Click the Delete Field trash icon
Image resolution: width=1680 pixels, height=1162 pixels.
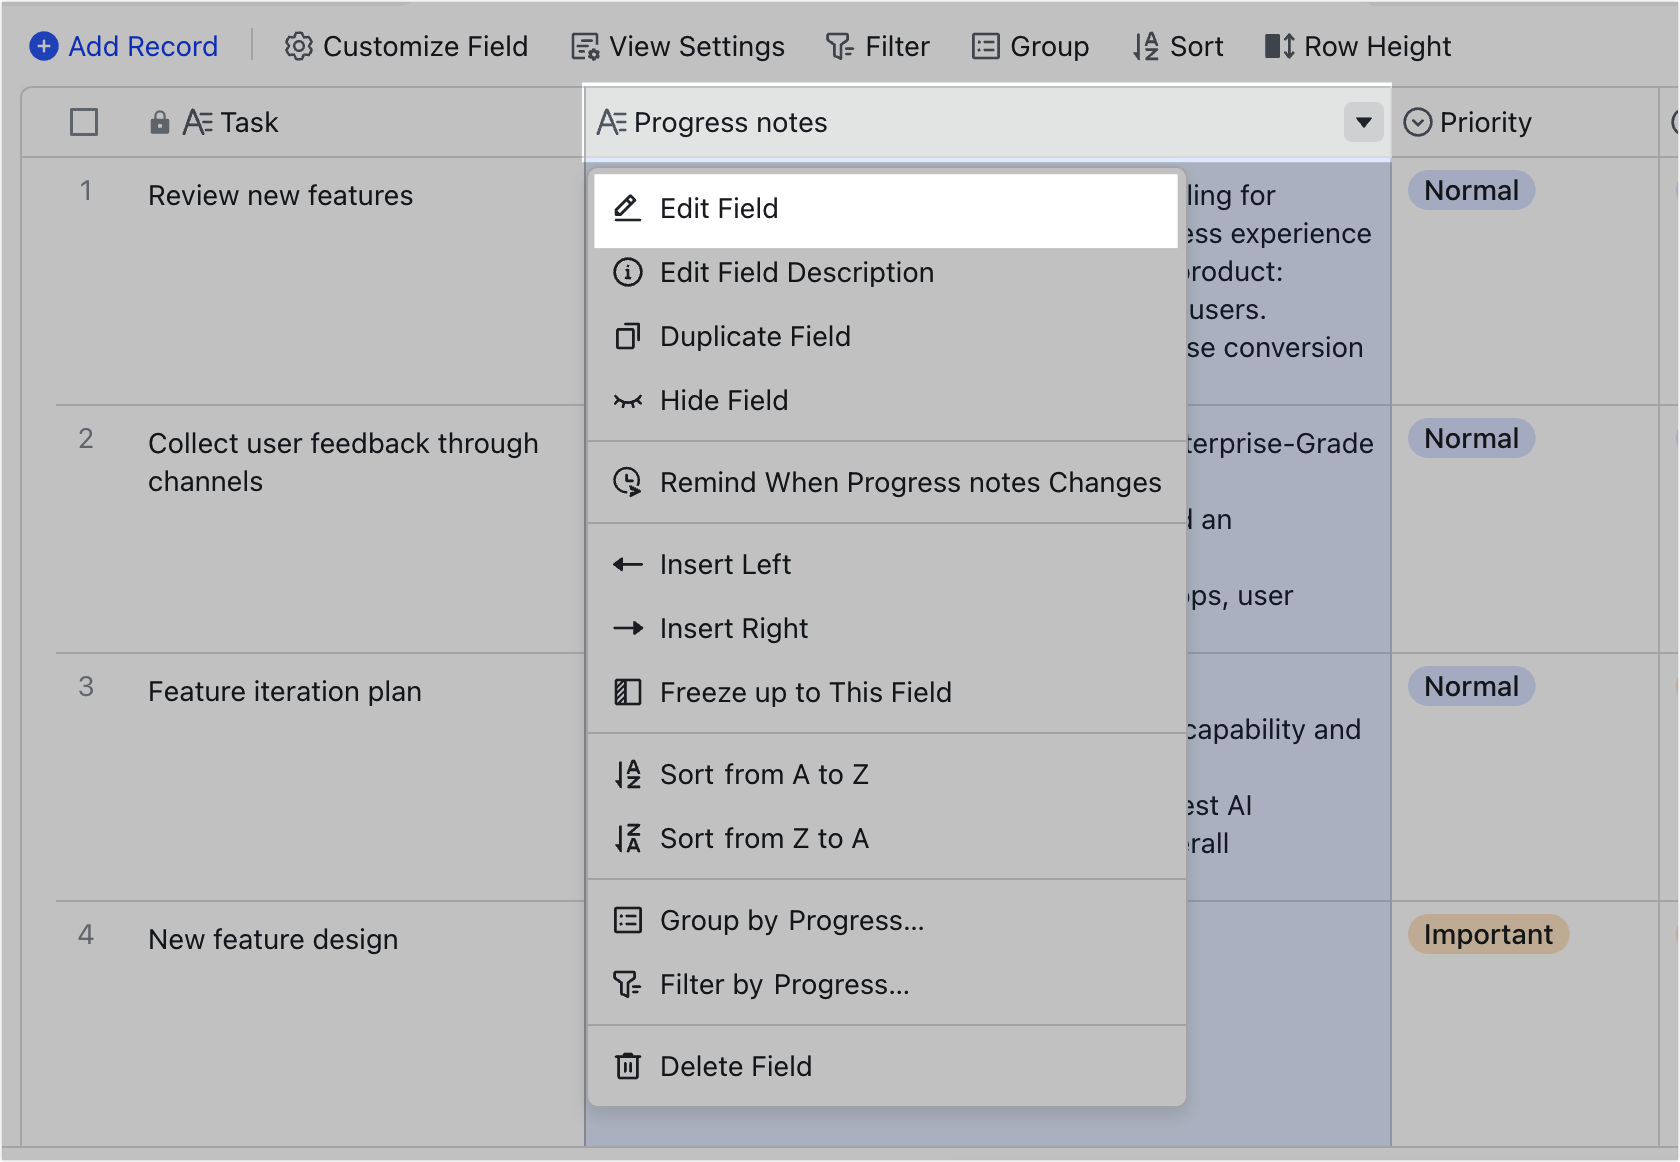[x=627, y=1066]
